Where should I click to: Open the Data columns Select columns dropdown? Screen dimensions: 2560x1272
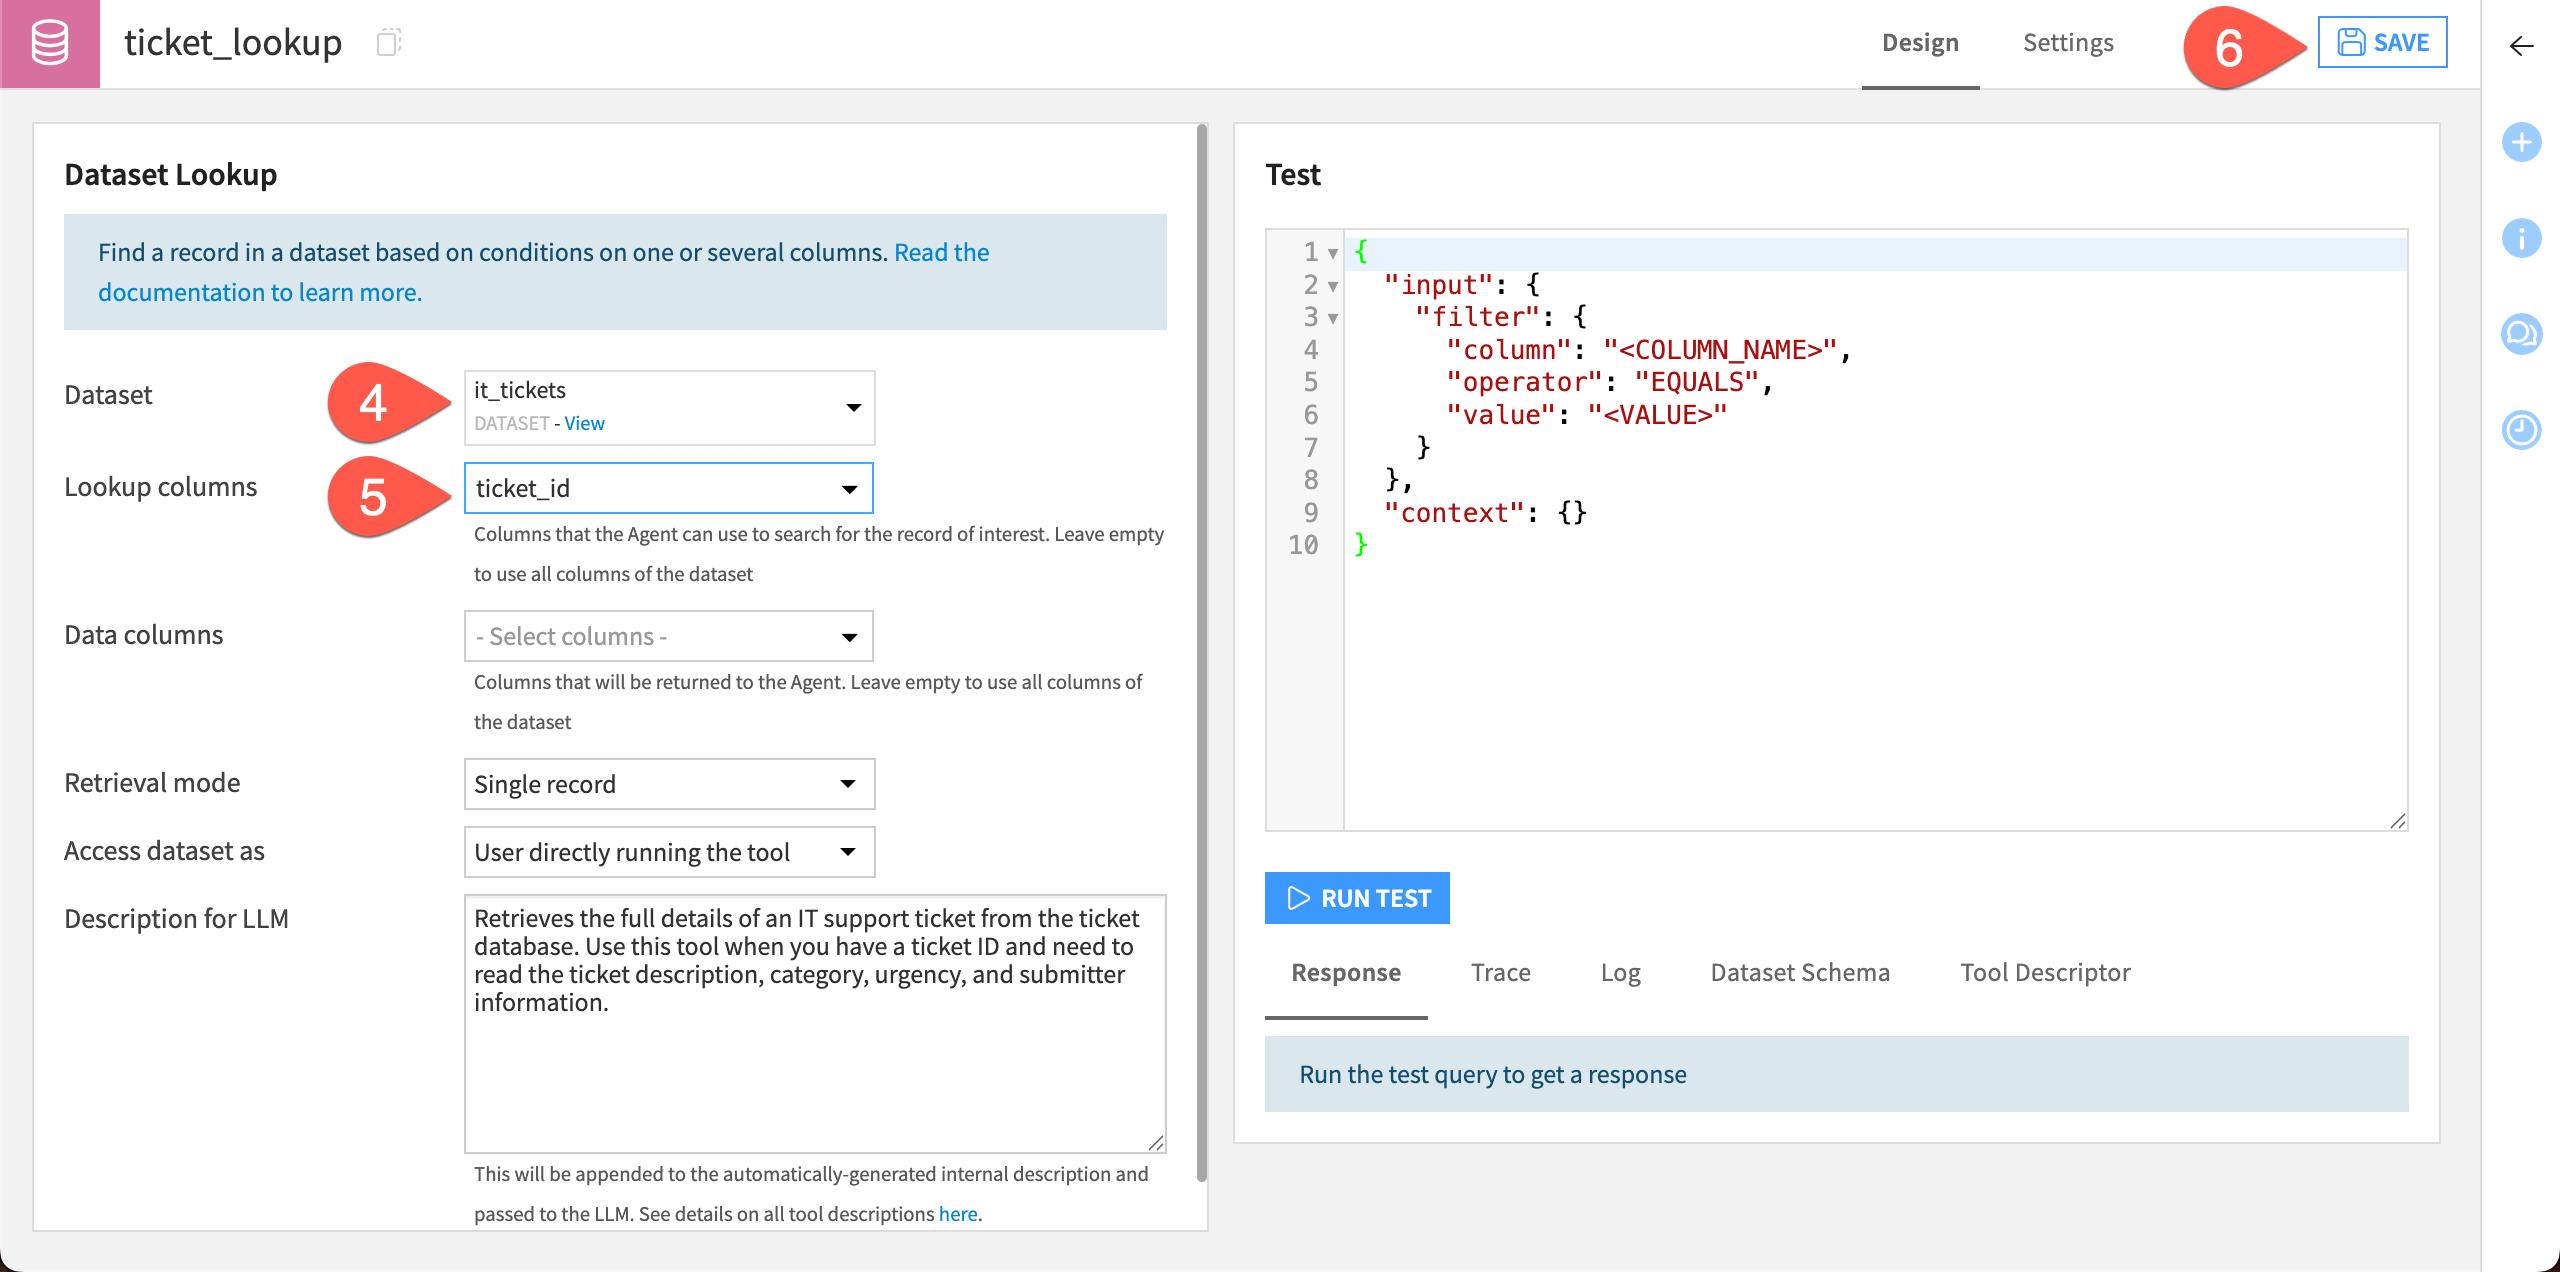pyautogui.click(x=669, y=636)
